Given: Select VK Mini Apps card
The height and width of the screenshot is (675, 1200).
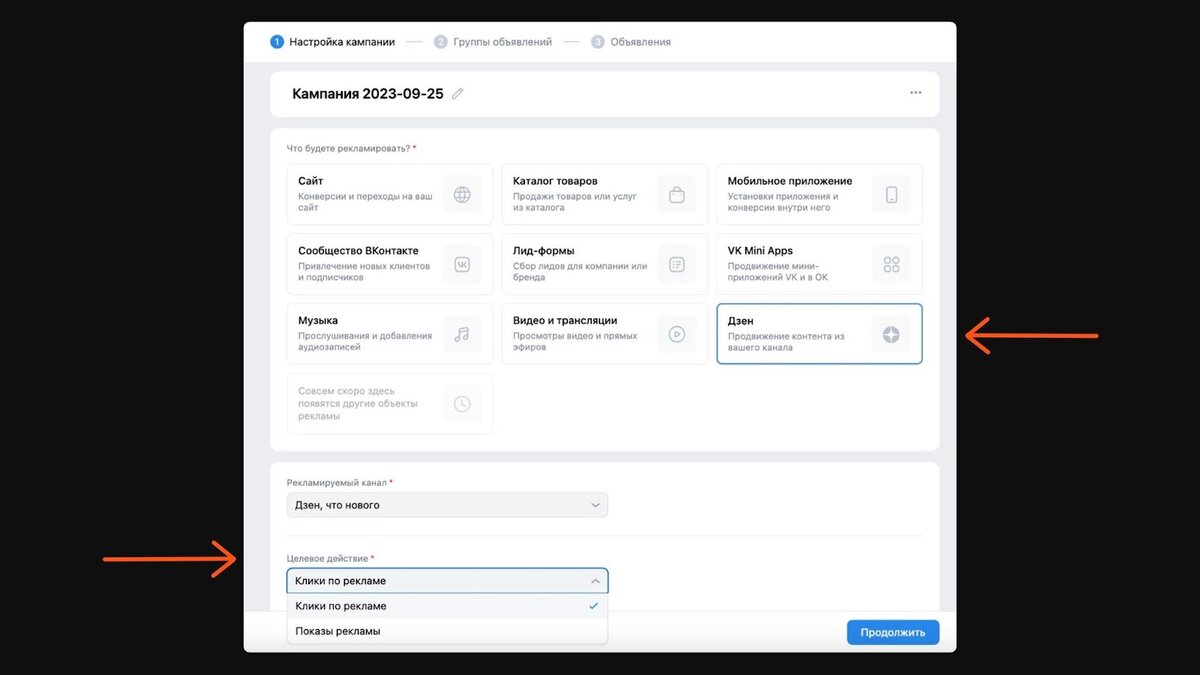Looking at the screenshot, I should 820,265.
